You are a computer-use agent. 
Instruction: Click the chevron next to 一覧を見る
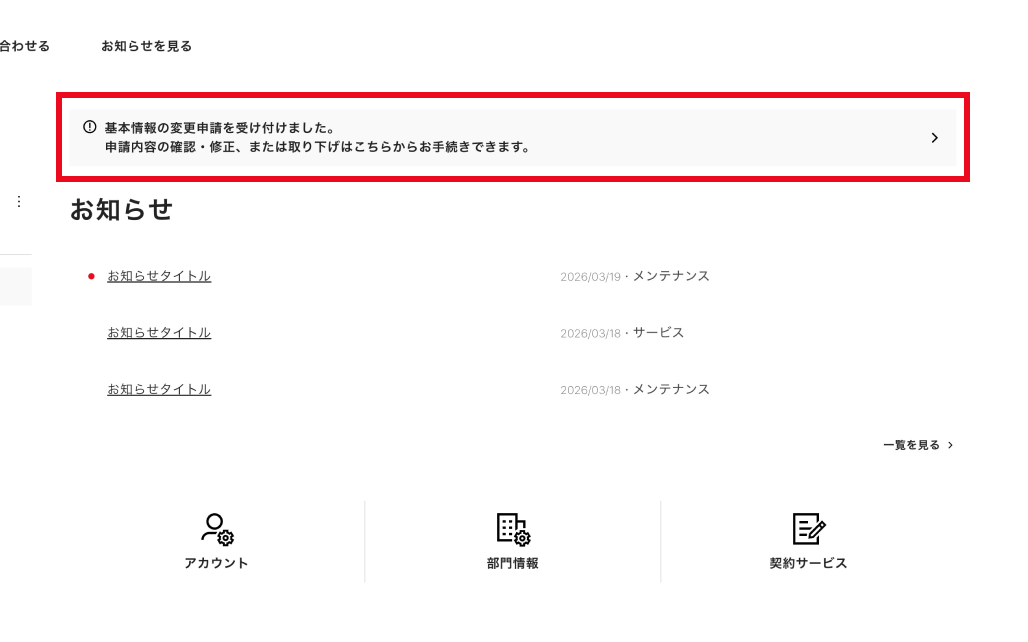951,445
